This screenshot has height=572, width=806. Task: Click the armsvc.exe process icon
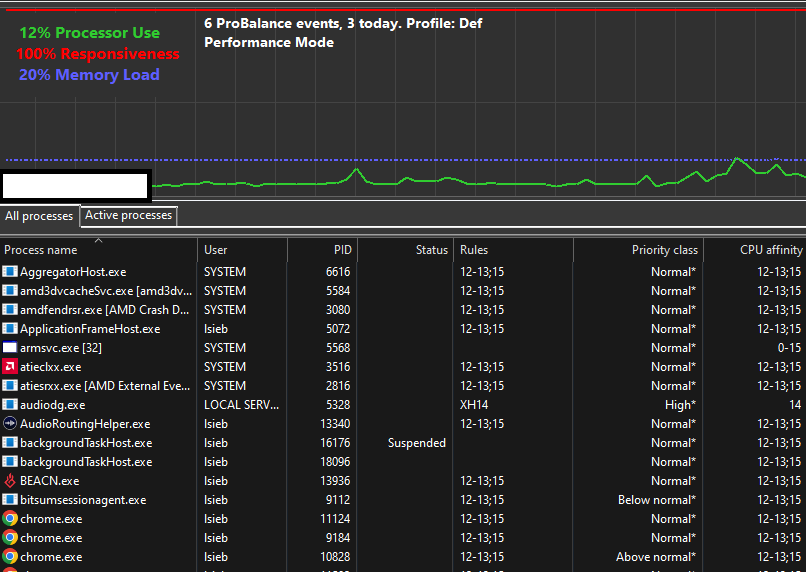(x=10, y=347)
